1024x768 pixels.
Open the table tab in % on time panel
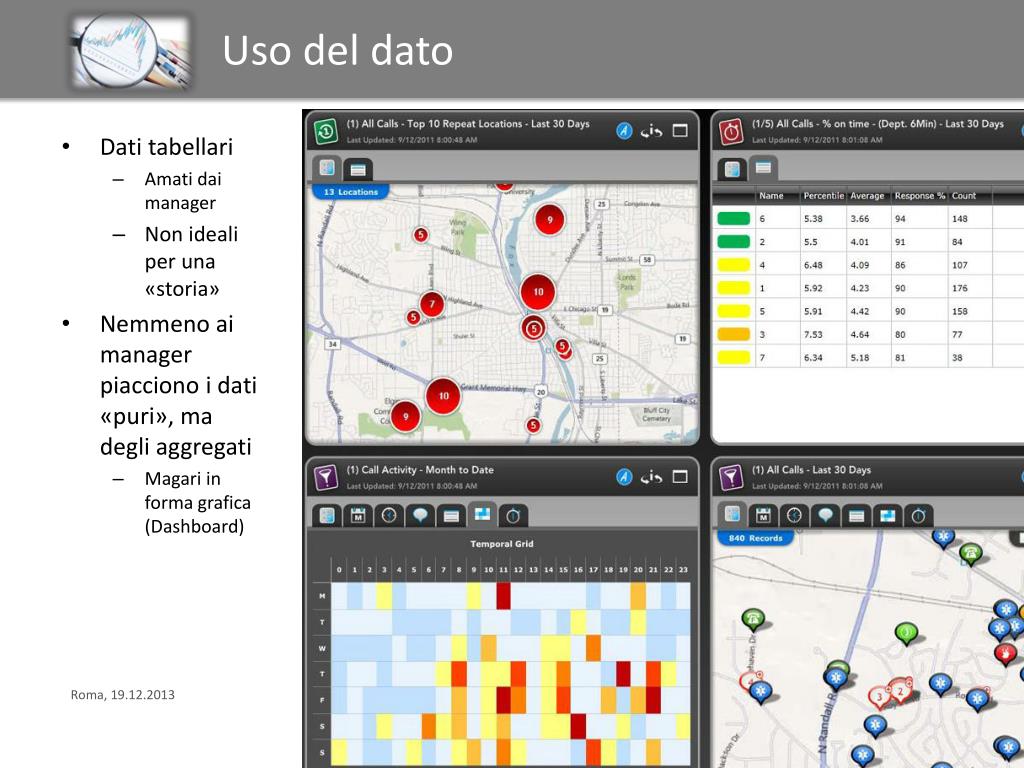(x=763, y=168)
